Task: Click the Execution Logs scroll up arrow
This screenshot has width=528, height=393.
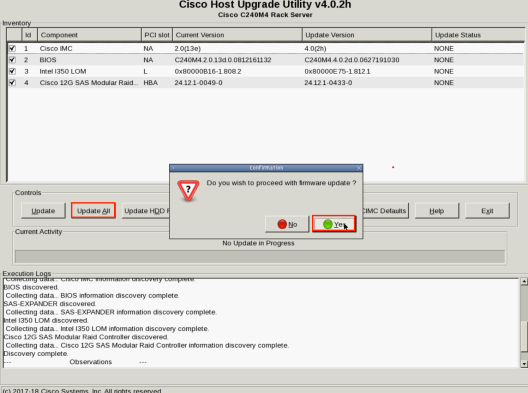Action: point(524,281)
